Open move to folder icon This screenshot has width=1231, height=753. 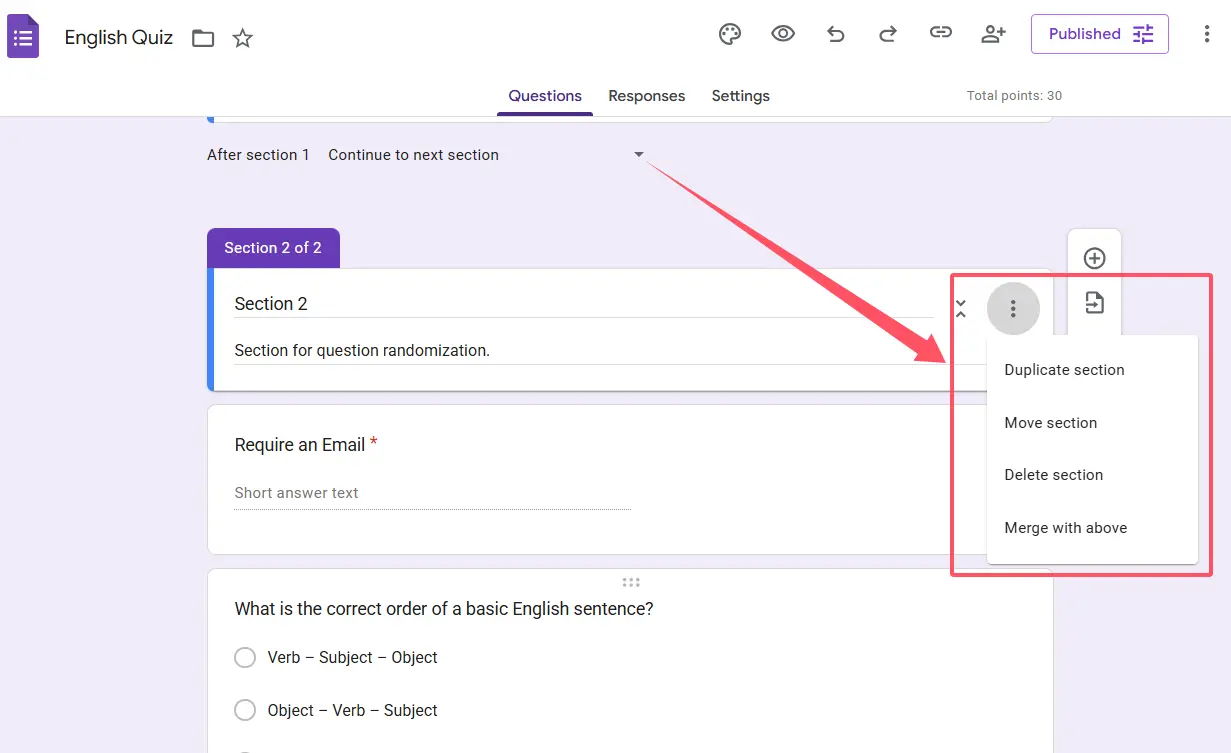coord(203,38)
